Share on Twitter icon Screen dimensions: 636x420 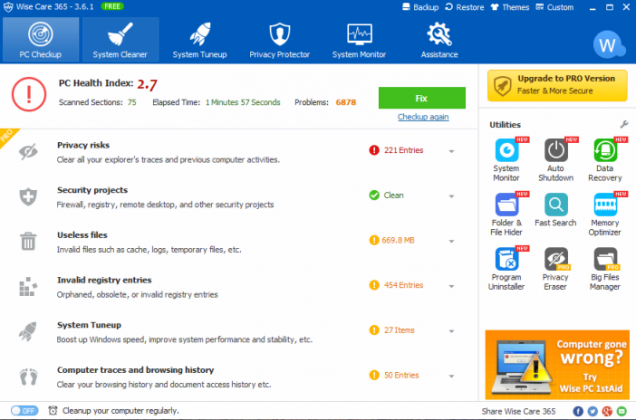(x=593, y=411)
